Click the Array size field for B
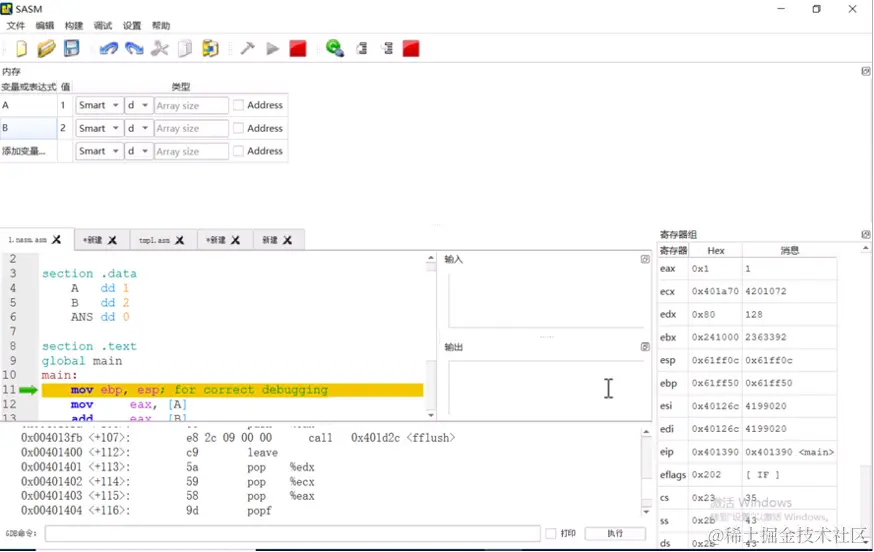The width and height of the screenshot is (874, 552). tap(191, 128)
